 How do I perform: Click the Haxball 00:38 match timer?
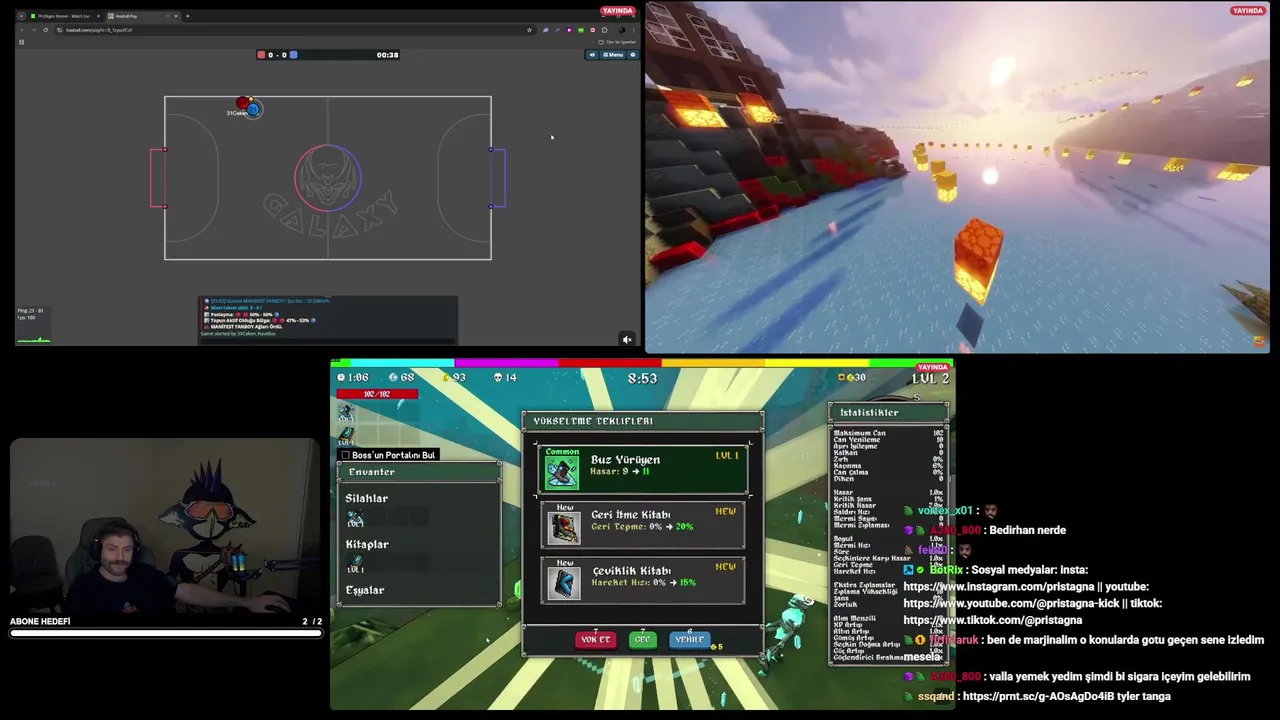click(x=388, y=55)
